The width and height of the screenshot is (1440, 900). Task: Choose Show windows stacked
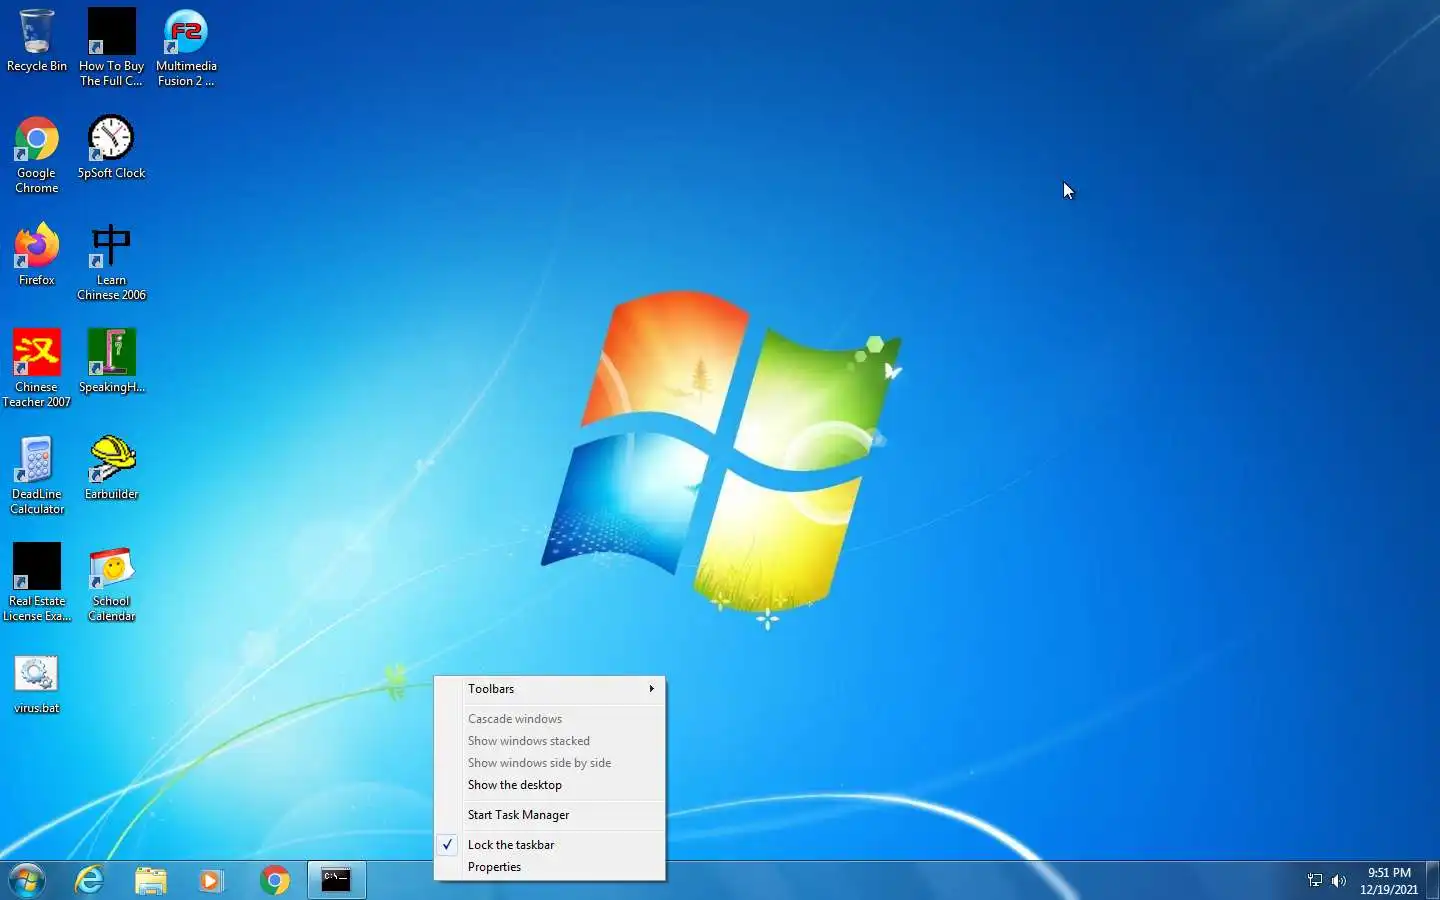click(550, 741)
